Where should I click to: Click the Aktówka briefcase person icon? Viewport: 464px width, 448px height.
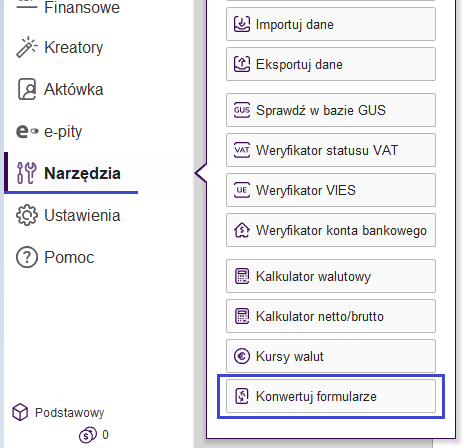(27, 89)
